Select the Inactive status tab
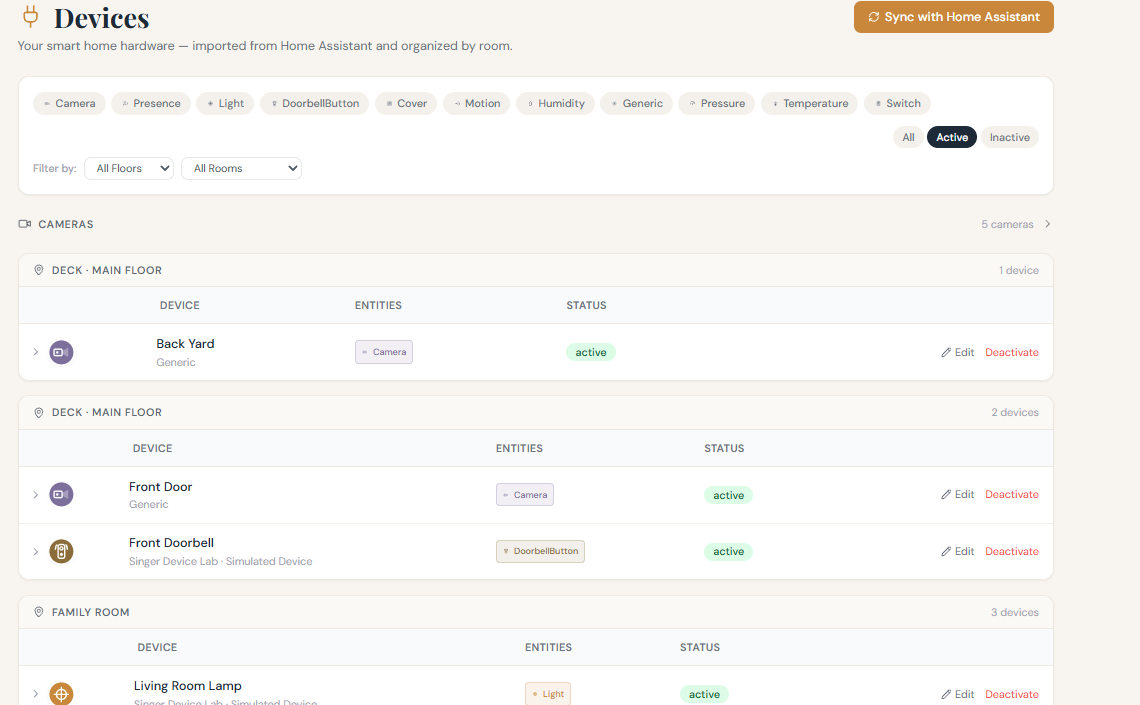Image resolution: width=1140 pixels, height=705 pixels. tap(1010, 137)
